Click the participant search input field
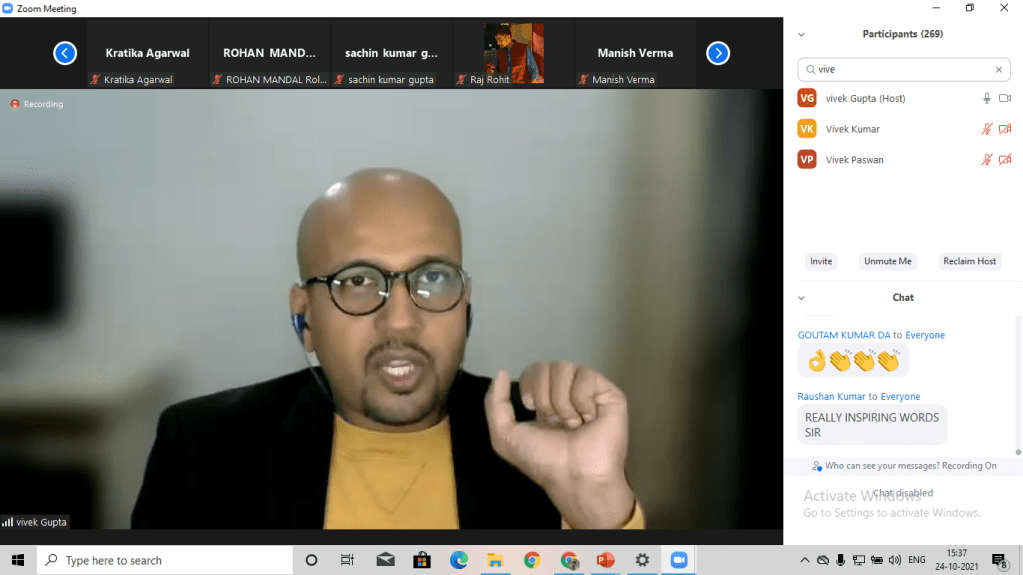The image size is (1023, 575). point(900,70)
